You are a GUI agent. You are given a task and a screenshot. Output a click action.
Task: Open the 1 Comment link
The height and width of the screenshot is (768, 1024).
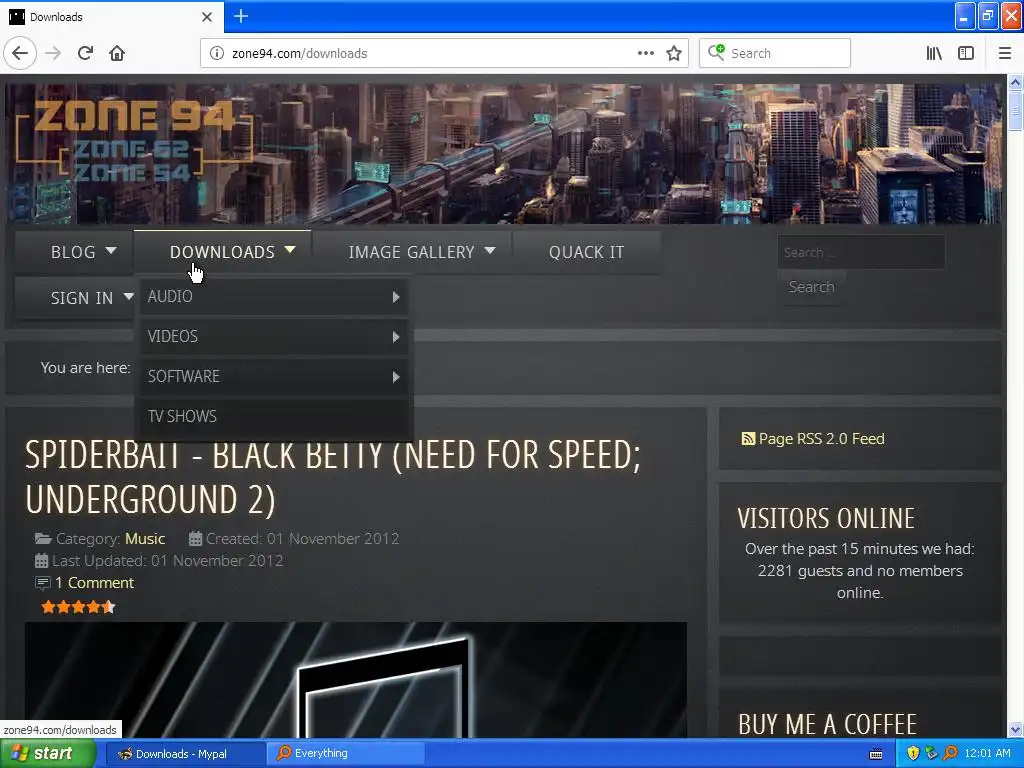click(x=94, y=583)
